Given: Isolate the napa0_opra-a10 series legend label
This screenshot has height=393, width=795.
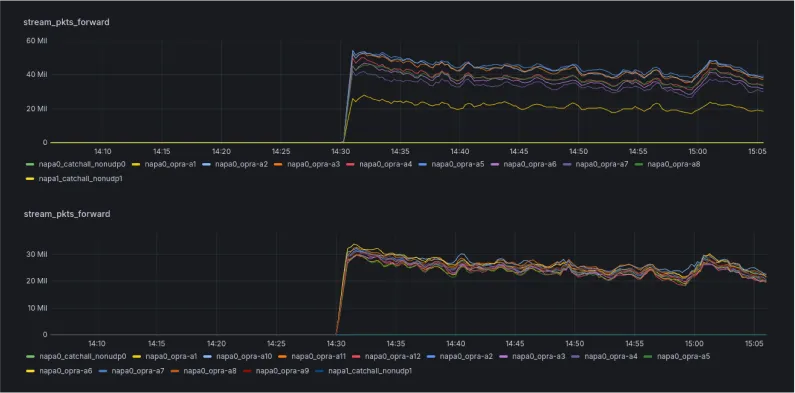Looking at the screenshot, I should point(244,356).
